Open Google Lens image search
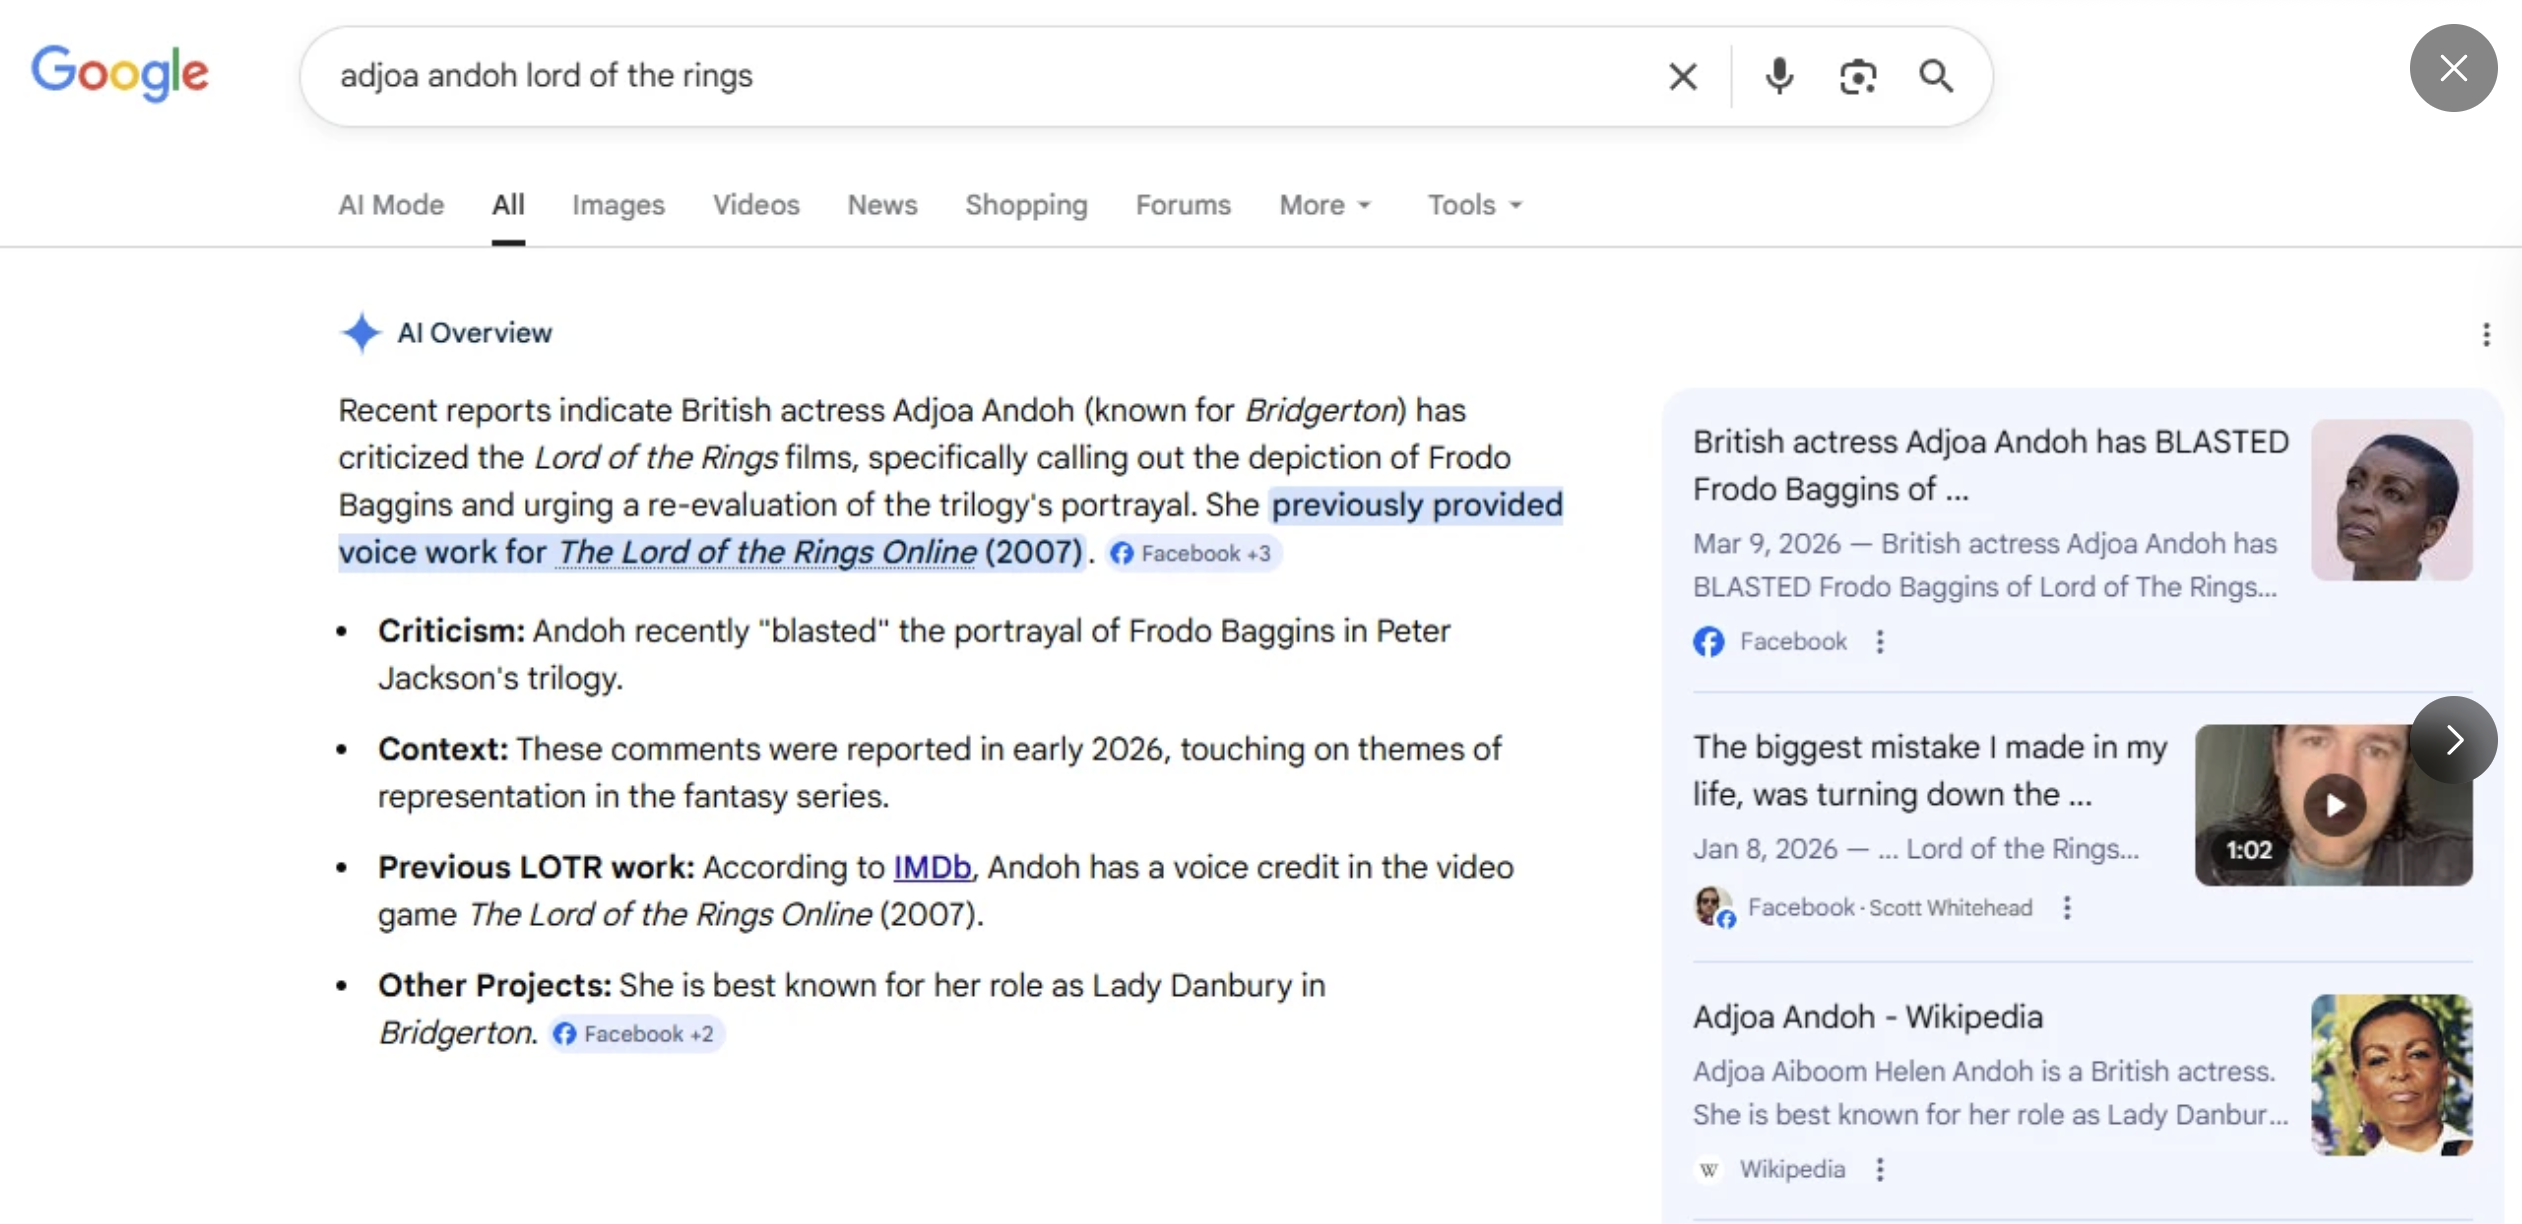The height and width of the screenshot is (1224, 2522). (x=1857, y=76)
